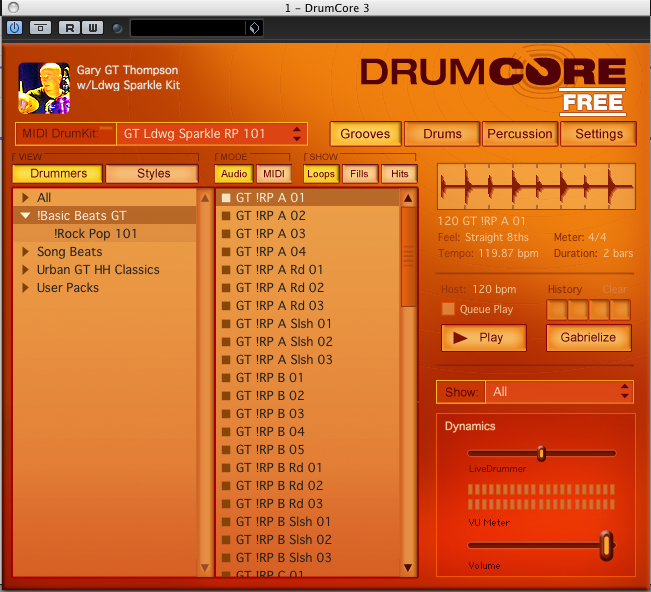Click the drummer list scroll-down arrow

coord(205,567)
